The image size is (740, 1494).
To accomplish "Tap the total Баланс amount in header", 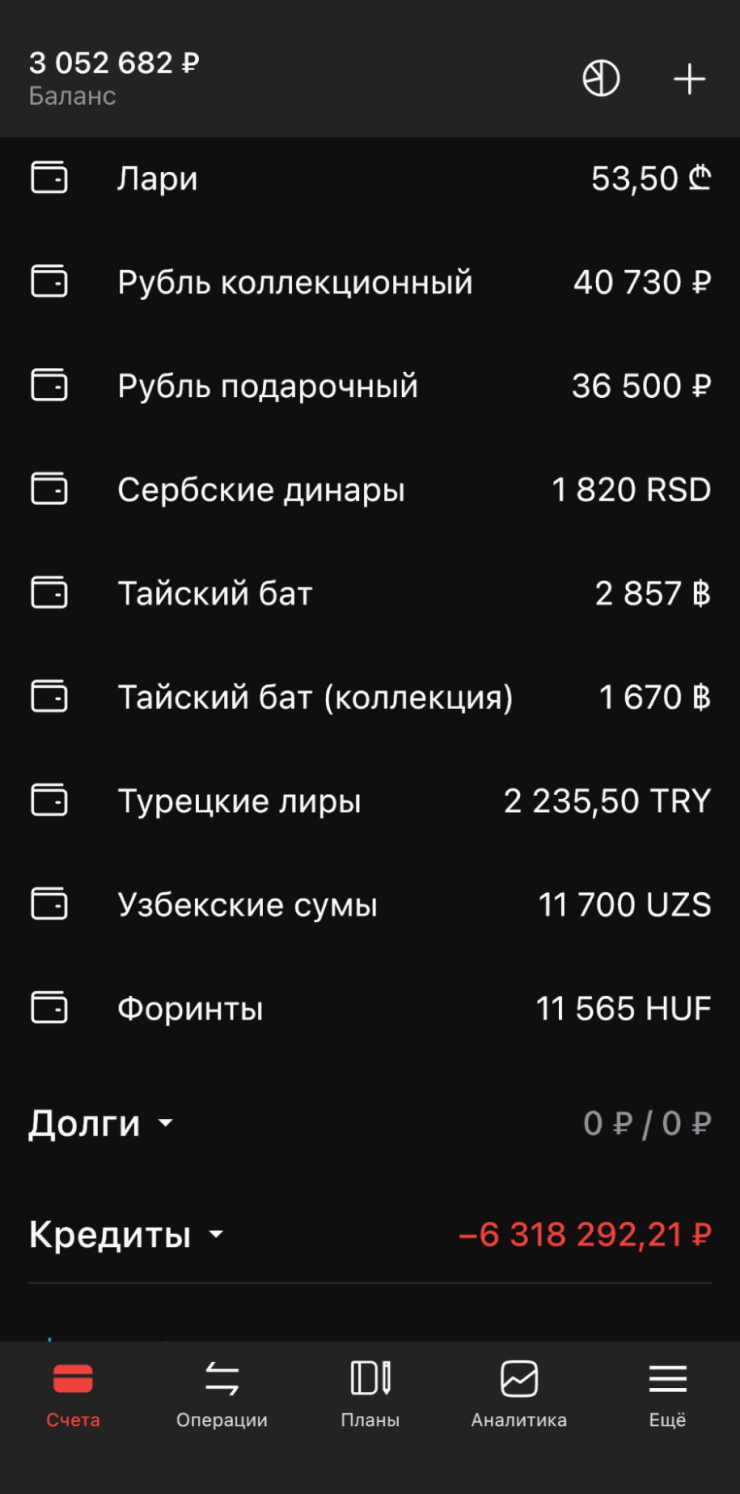I will tap(114, 64).
